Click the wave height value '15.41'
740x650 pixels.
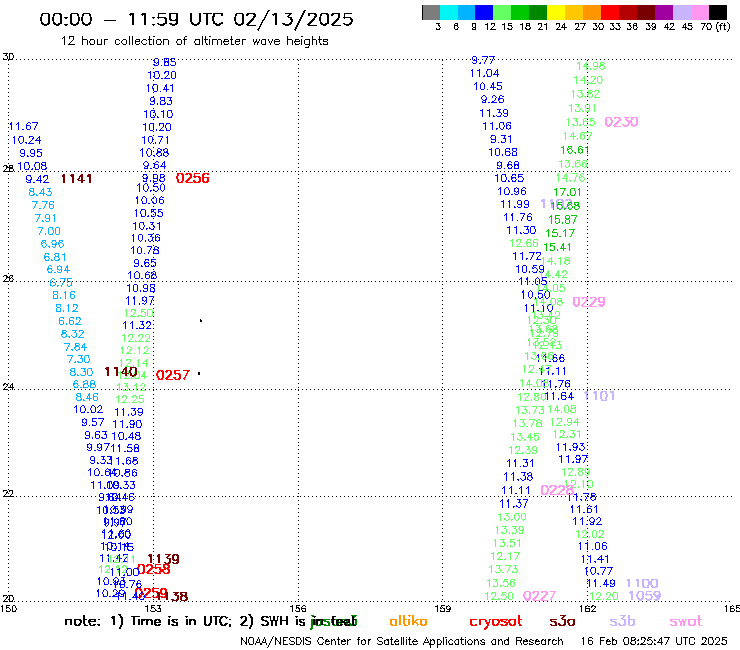pyautogui.click(x=557, y=247)
